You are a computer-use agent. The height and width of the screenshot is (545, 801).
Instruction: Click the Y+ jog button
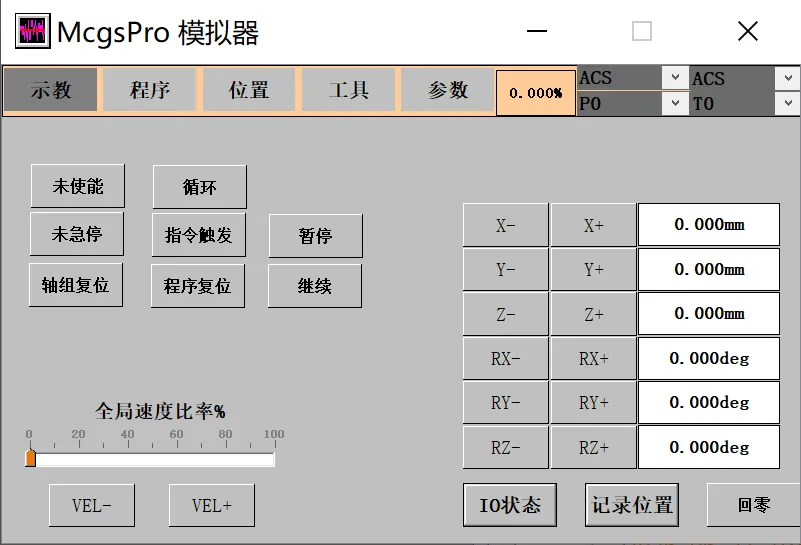coord(594,269)
